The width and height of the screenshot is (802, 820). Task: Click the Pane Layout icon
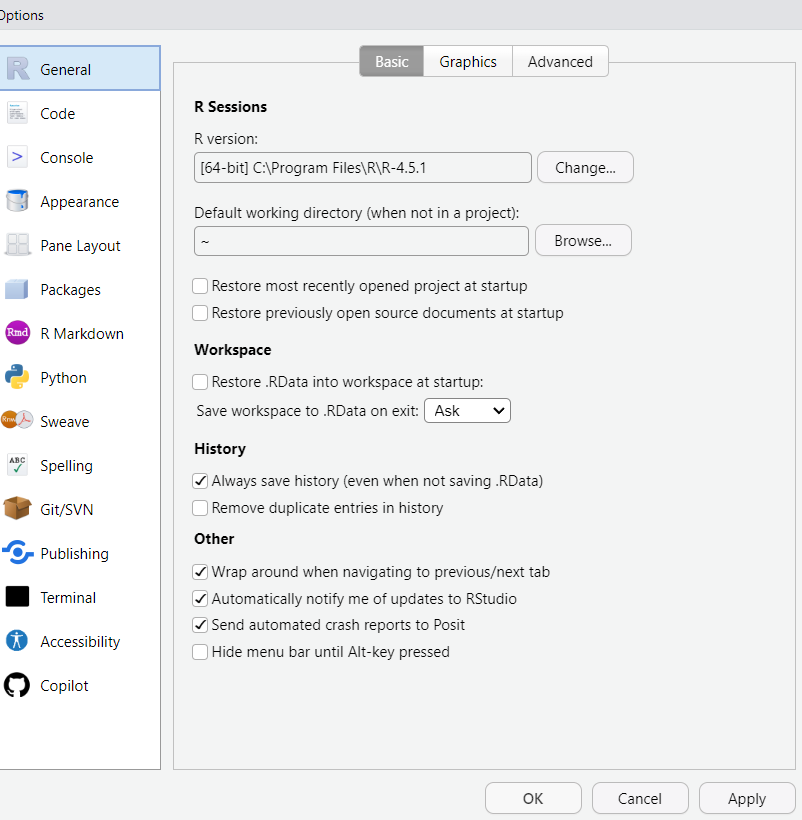point(17,246)
